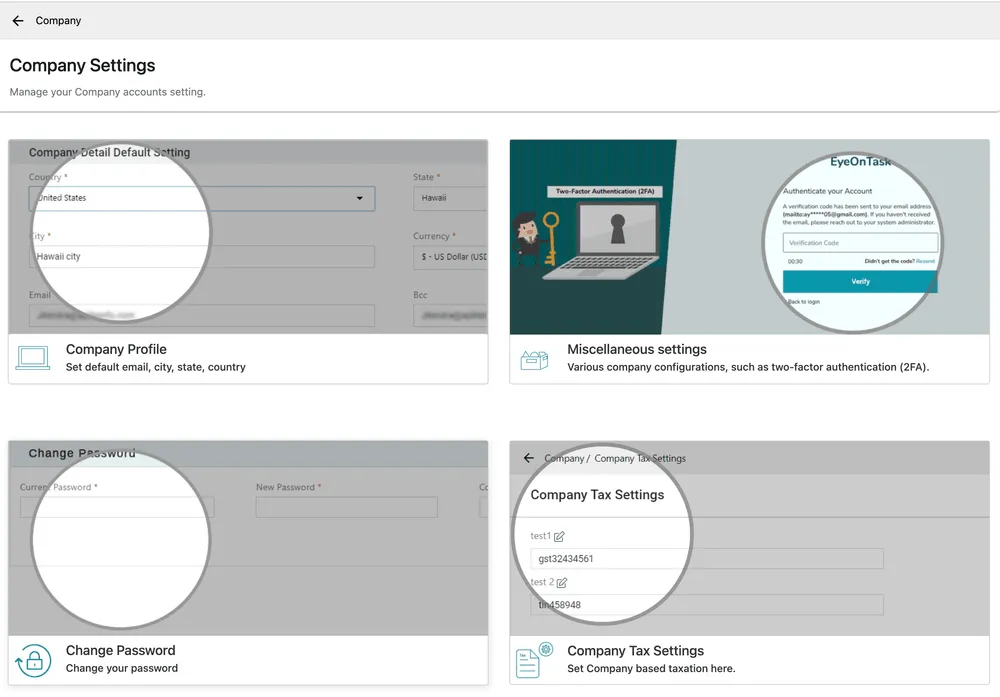Image resolution: width=1000 pixels, height=697 pixels.
Task: Click the back arrow beside Company
Action: (x=18, y=20)
